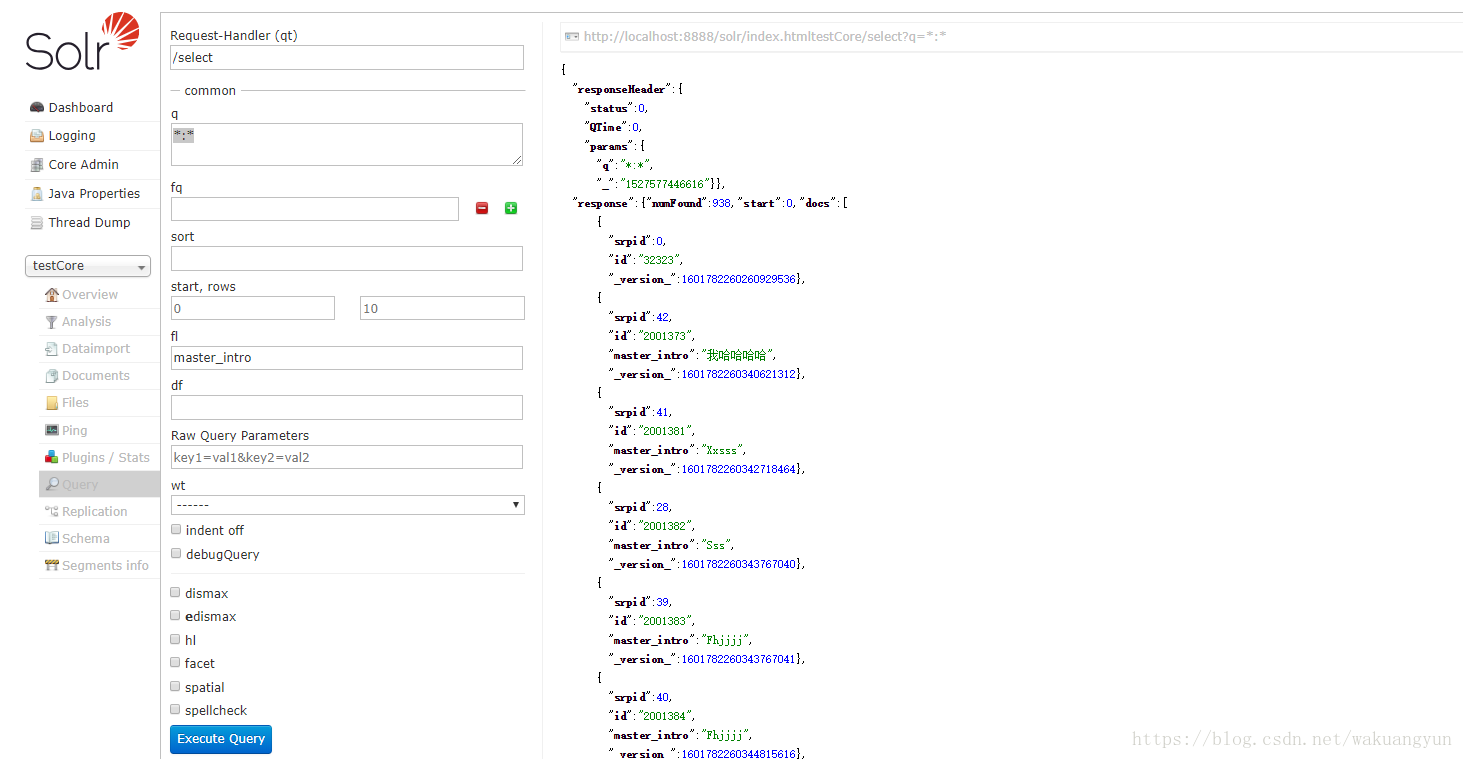
Task: Enable hl highlighting checkbox
Action: (x=176, y=639)
